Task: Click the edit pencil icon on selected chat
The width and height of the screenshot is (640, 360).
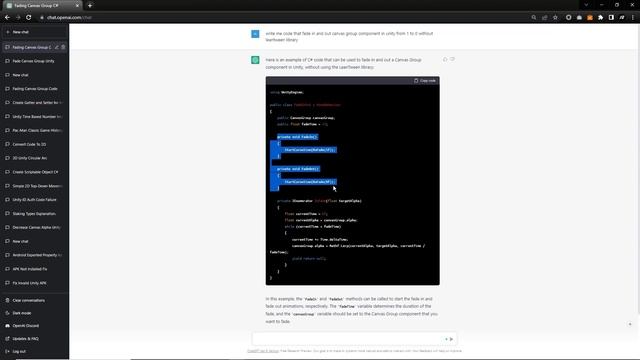Action: [x=57, y=47]
